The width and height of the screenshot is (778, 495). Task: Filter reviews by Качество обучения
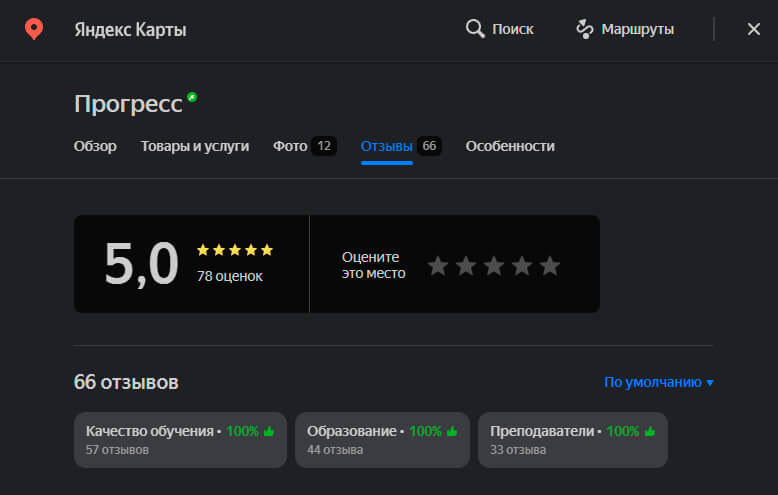pyautogui.click(x=180, y=439)
